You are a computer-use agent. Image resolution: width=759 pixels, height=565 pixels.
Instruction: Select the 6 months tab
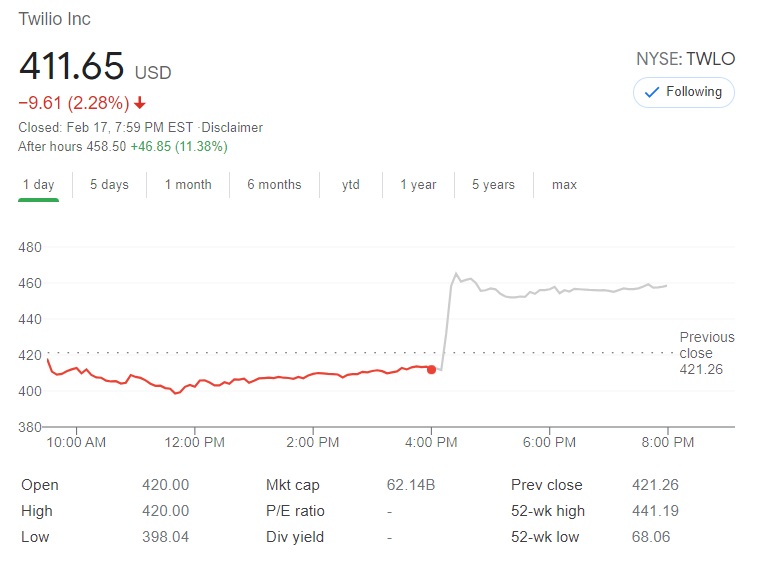point(274,184)
